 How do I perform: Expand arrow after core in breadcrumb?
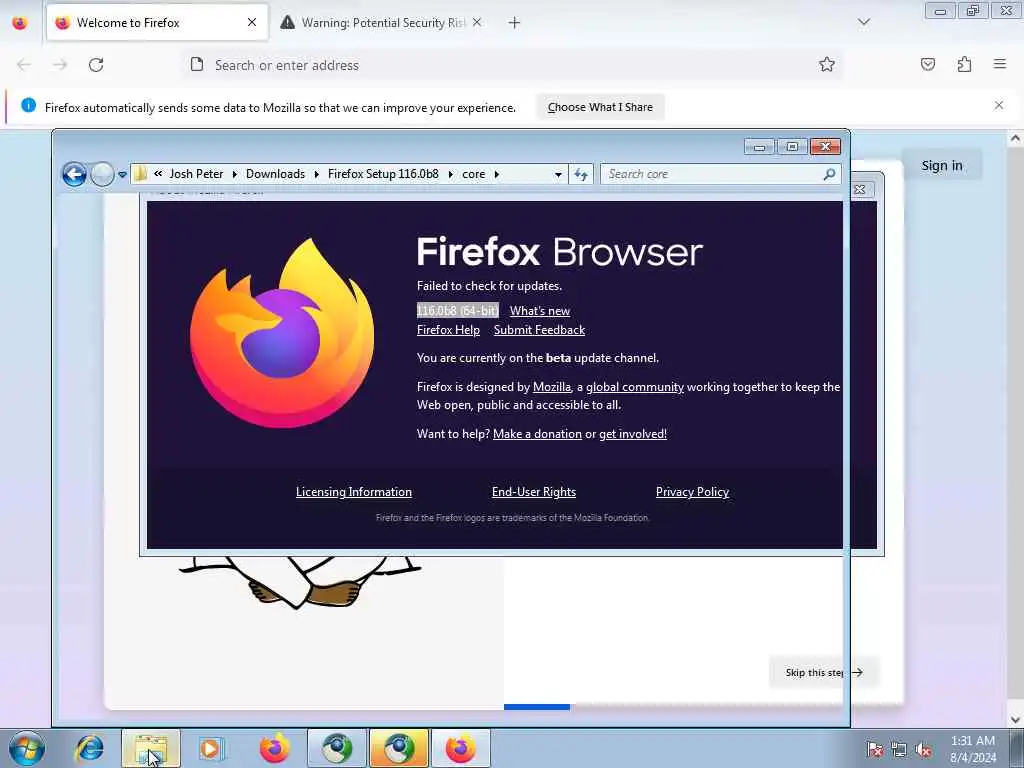click(x=497, y=174)
